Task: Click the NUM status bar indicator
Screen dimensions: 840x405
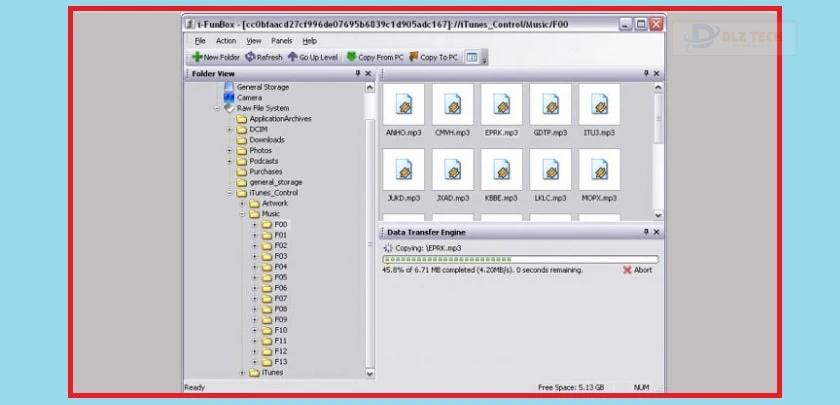Action: click(x=641, y=387)
